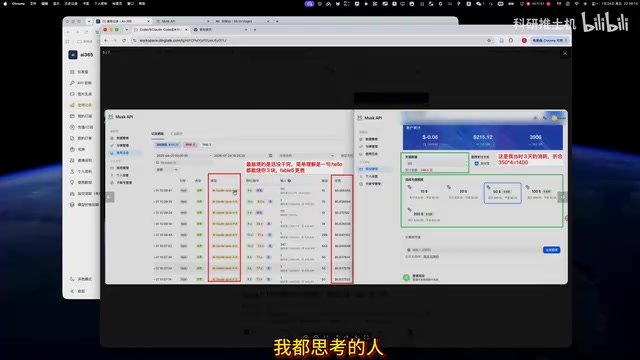Image resolution: width=640 pixels, height=360 pixels.
Task: Click the 100 $ recharge card
Action: [x=542, y=193]
